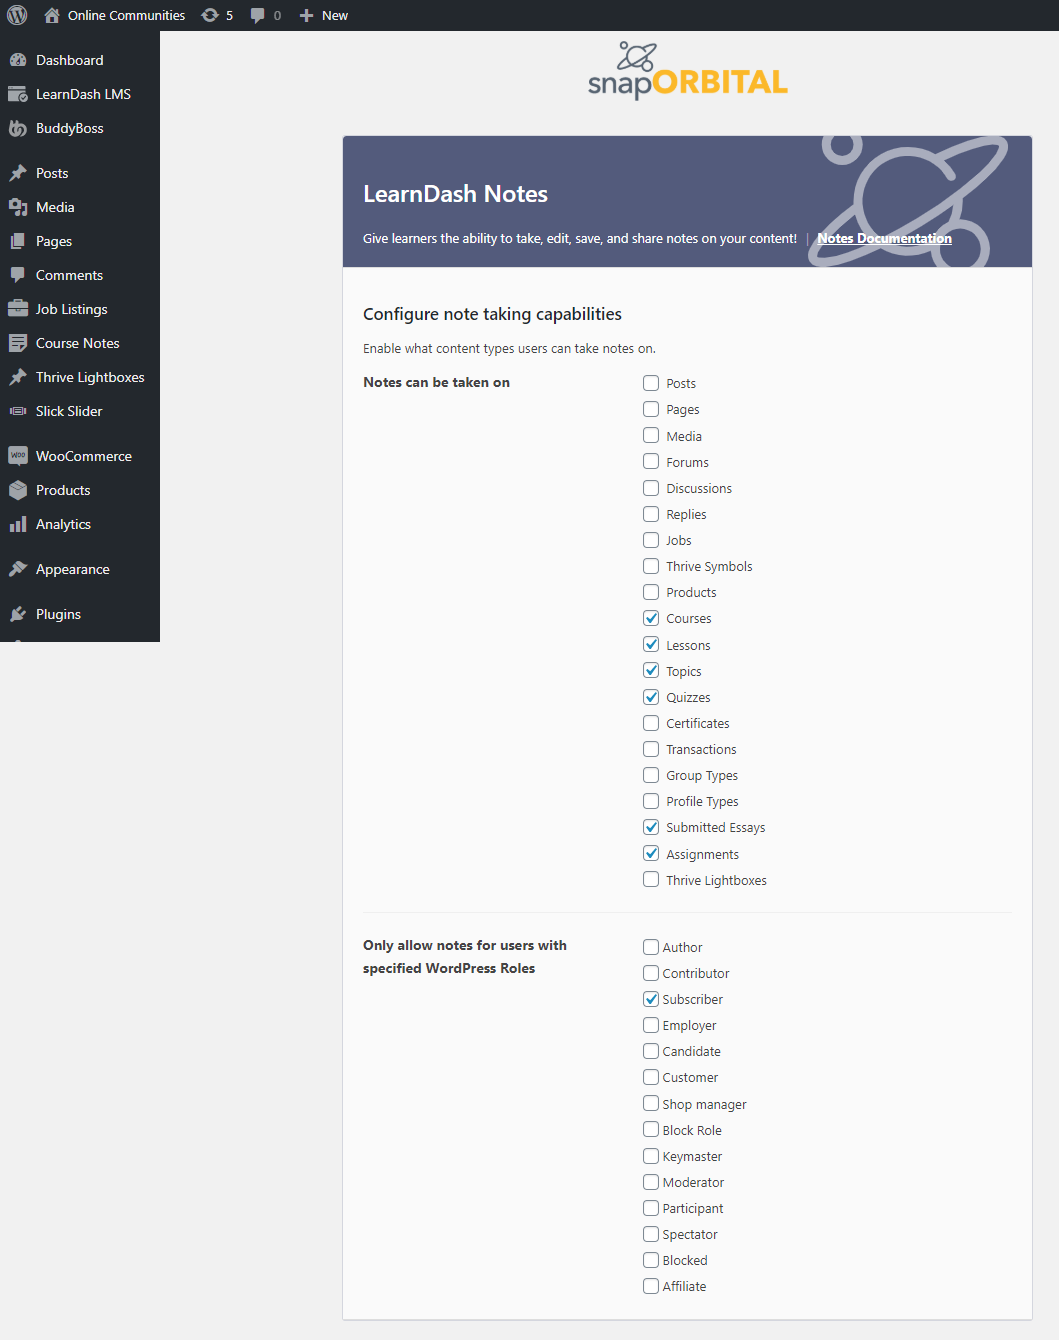Open the Notes Documentation link
Viewport: 1059px width, 1340px height.
[884, 238]
